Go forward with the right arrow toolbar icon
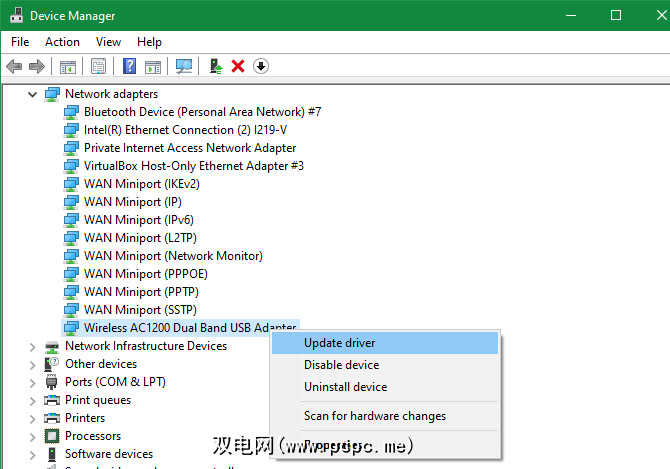670x469 pixels. click(37, 67)
